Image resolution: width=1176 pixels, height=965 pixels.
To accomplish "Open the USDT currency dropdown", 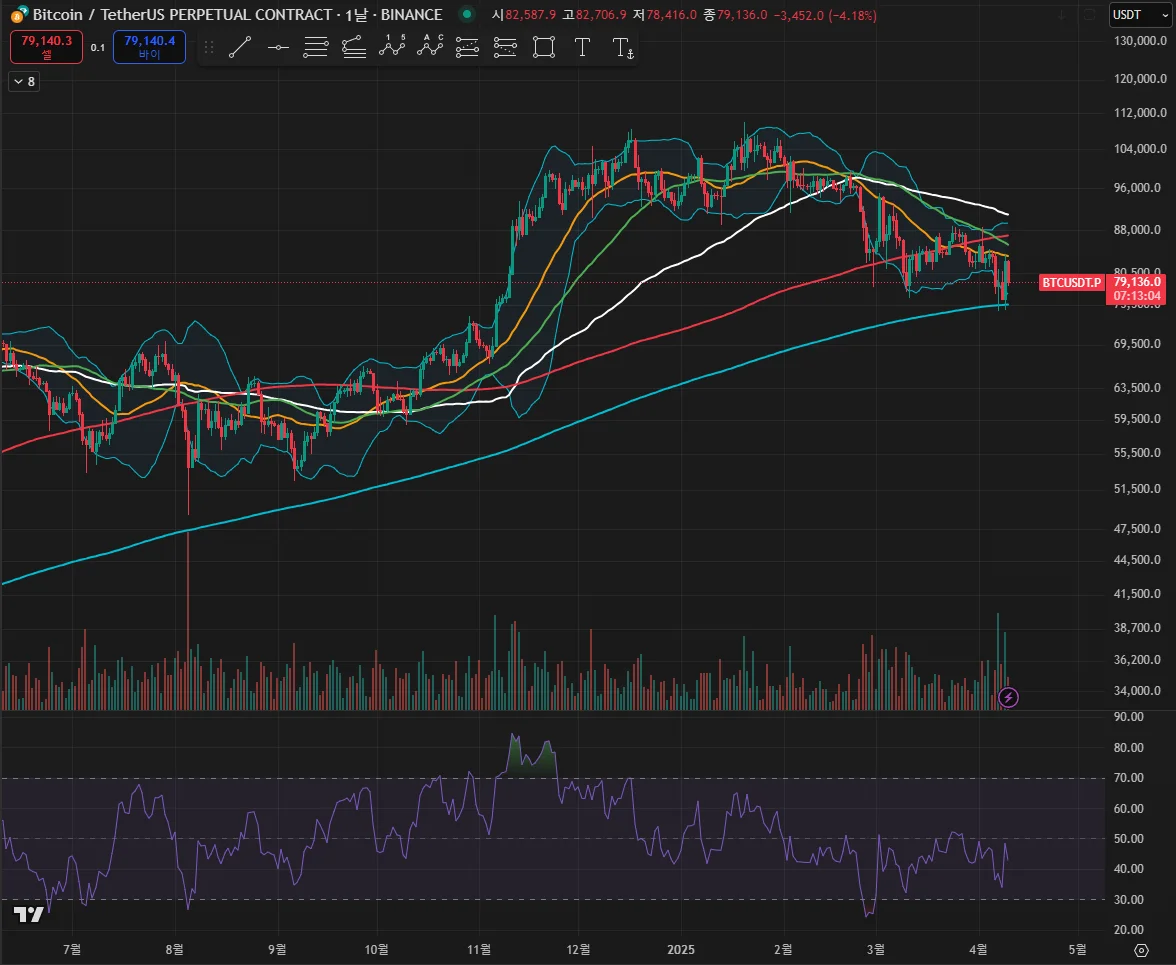I will [1136, 14].
